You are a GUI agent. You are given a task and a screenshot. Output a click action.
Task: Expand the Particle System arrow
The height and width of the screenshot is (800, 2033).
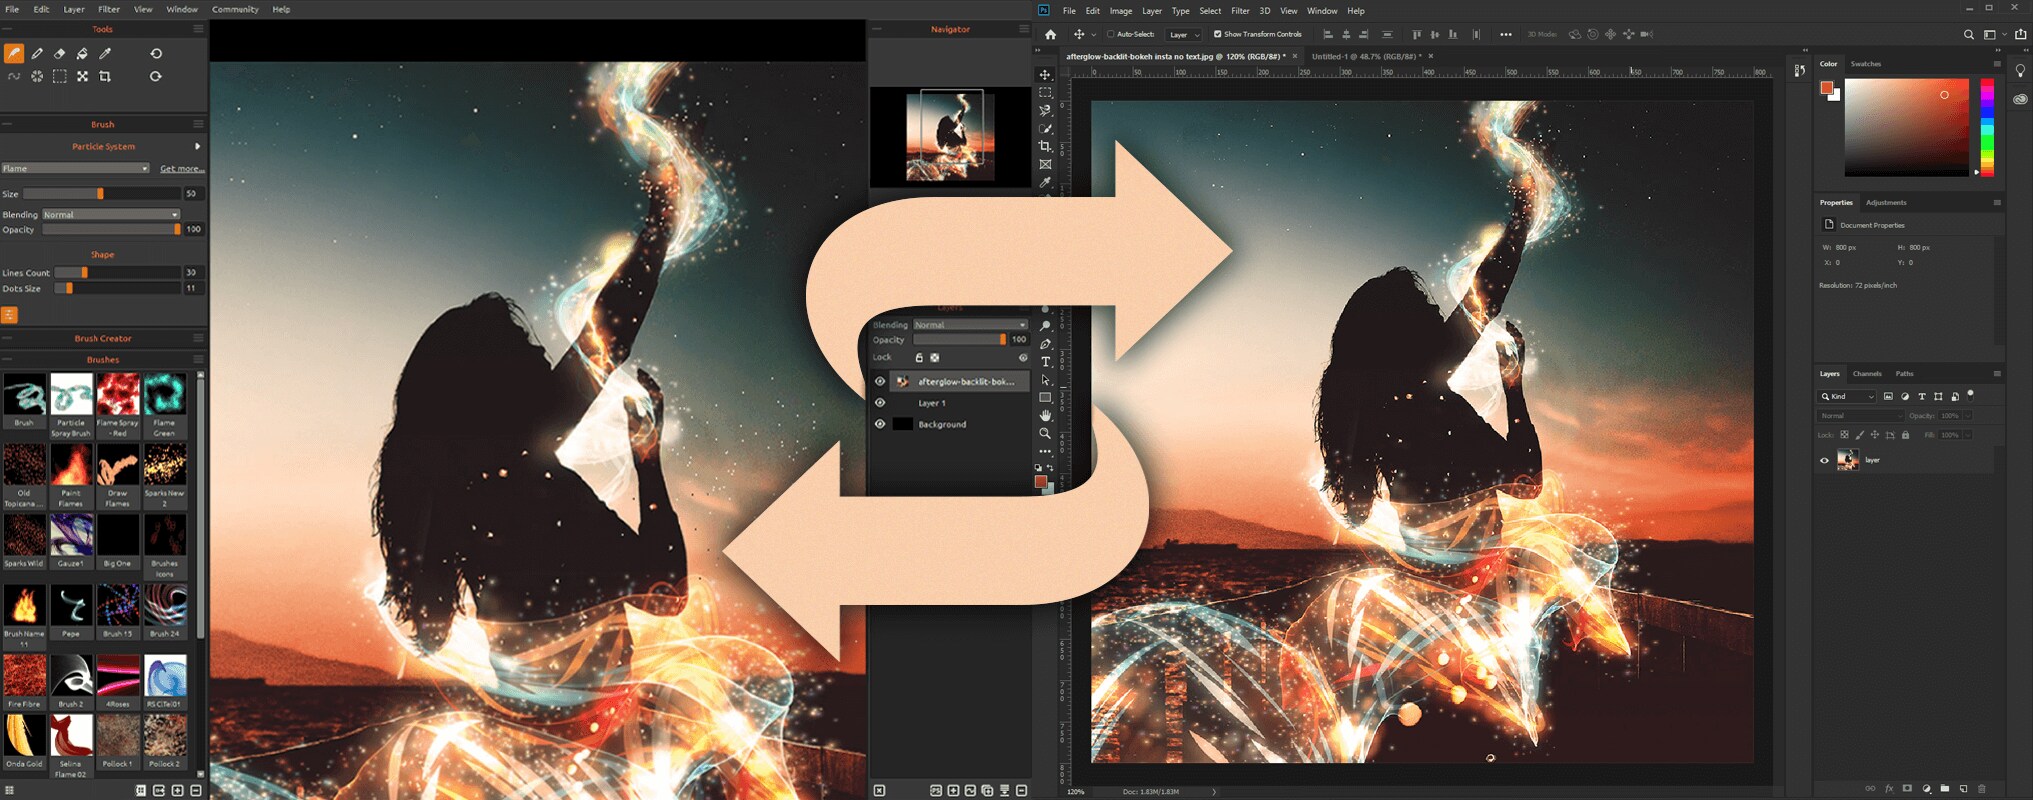197,146
